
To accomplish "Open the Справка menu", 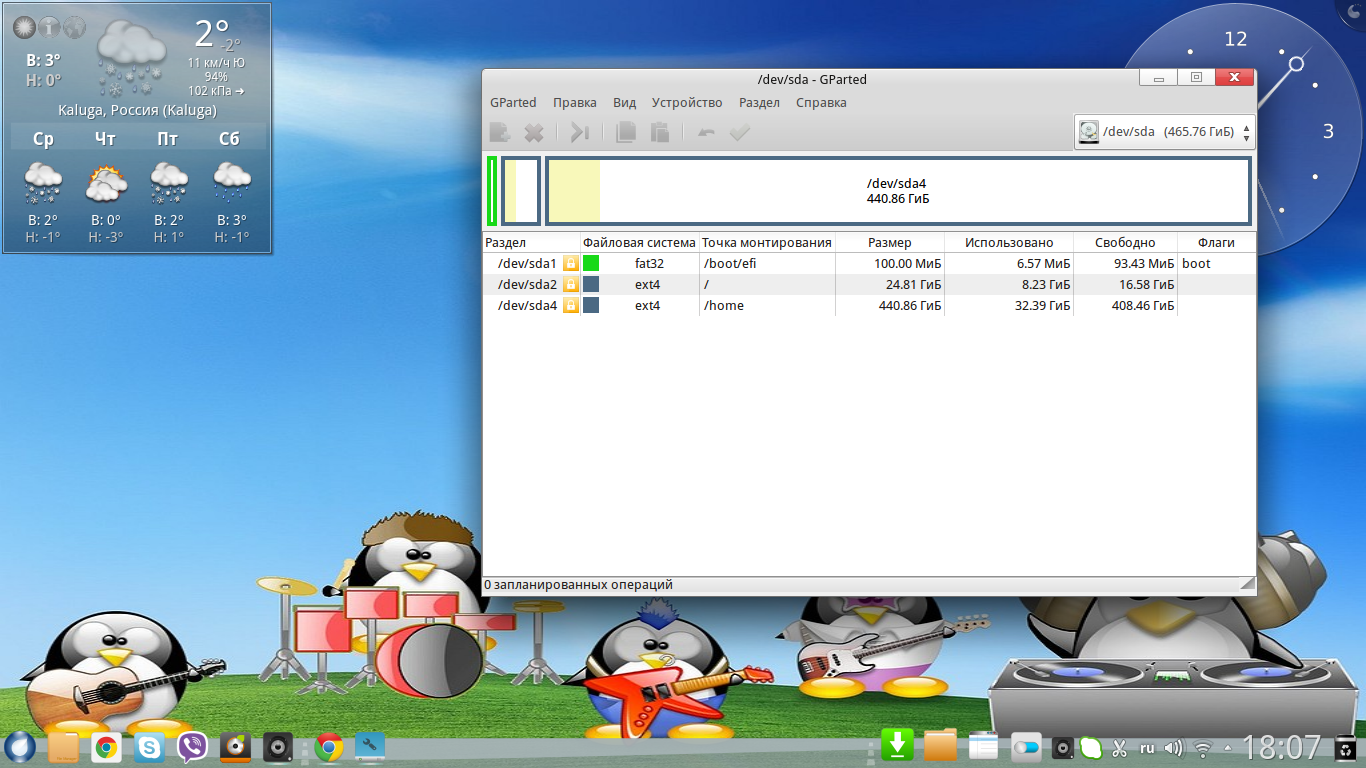I will click(822, 102).
